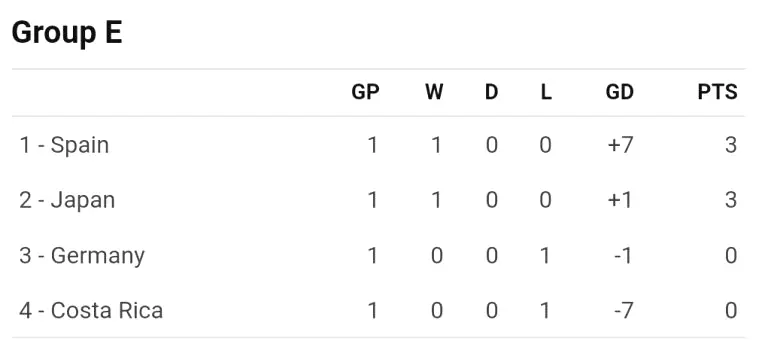768x362 pixels.
Task: Click Japan's points value 3
Action: point(731,200)
